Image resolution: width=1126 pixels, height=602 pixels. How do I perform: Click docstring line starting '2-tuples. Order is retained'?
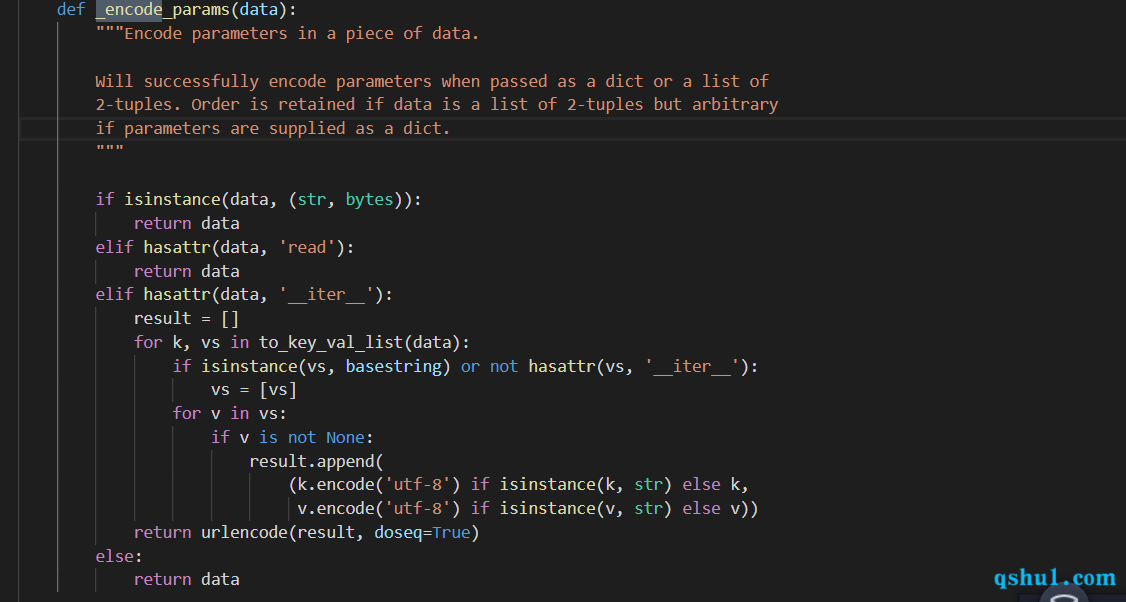pyautogui.click(x=437, y=105)
